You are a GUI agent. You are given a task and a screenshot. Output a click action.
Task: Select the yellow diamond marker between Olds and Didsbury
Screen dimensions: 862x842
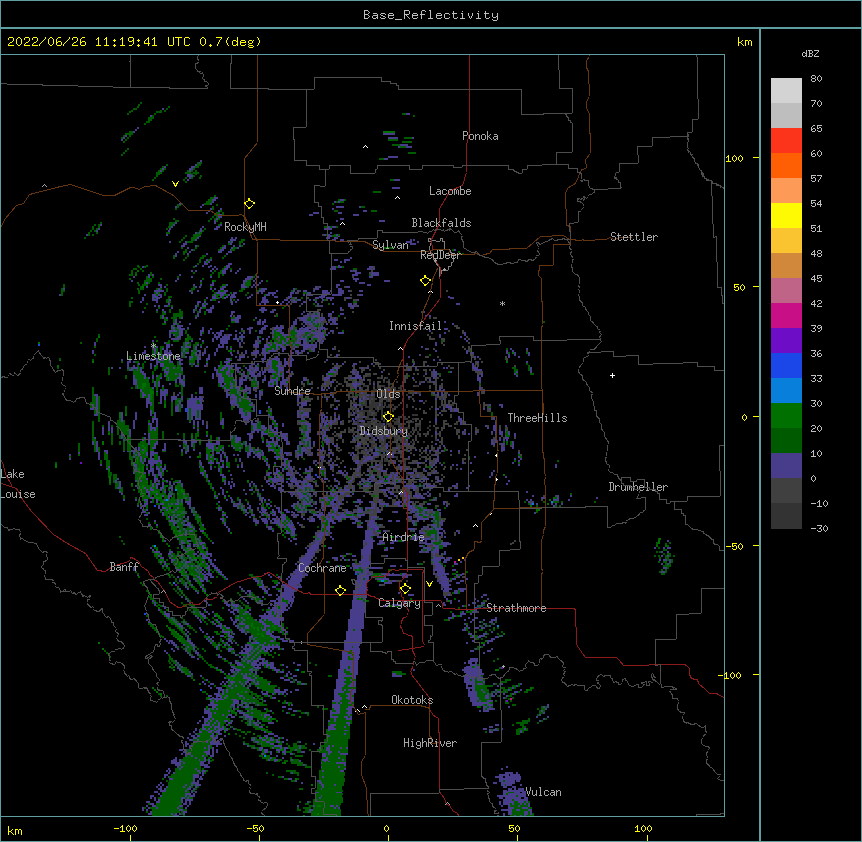point(388,417)
